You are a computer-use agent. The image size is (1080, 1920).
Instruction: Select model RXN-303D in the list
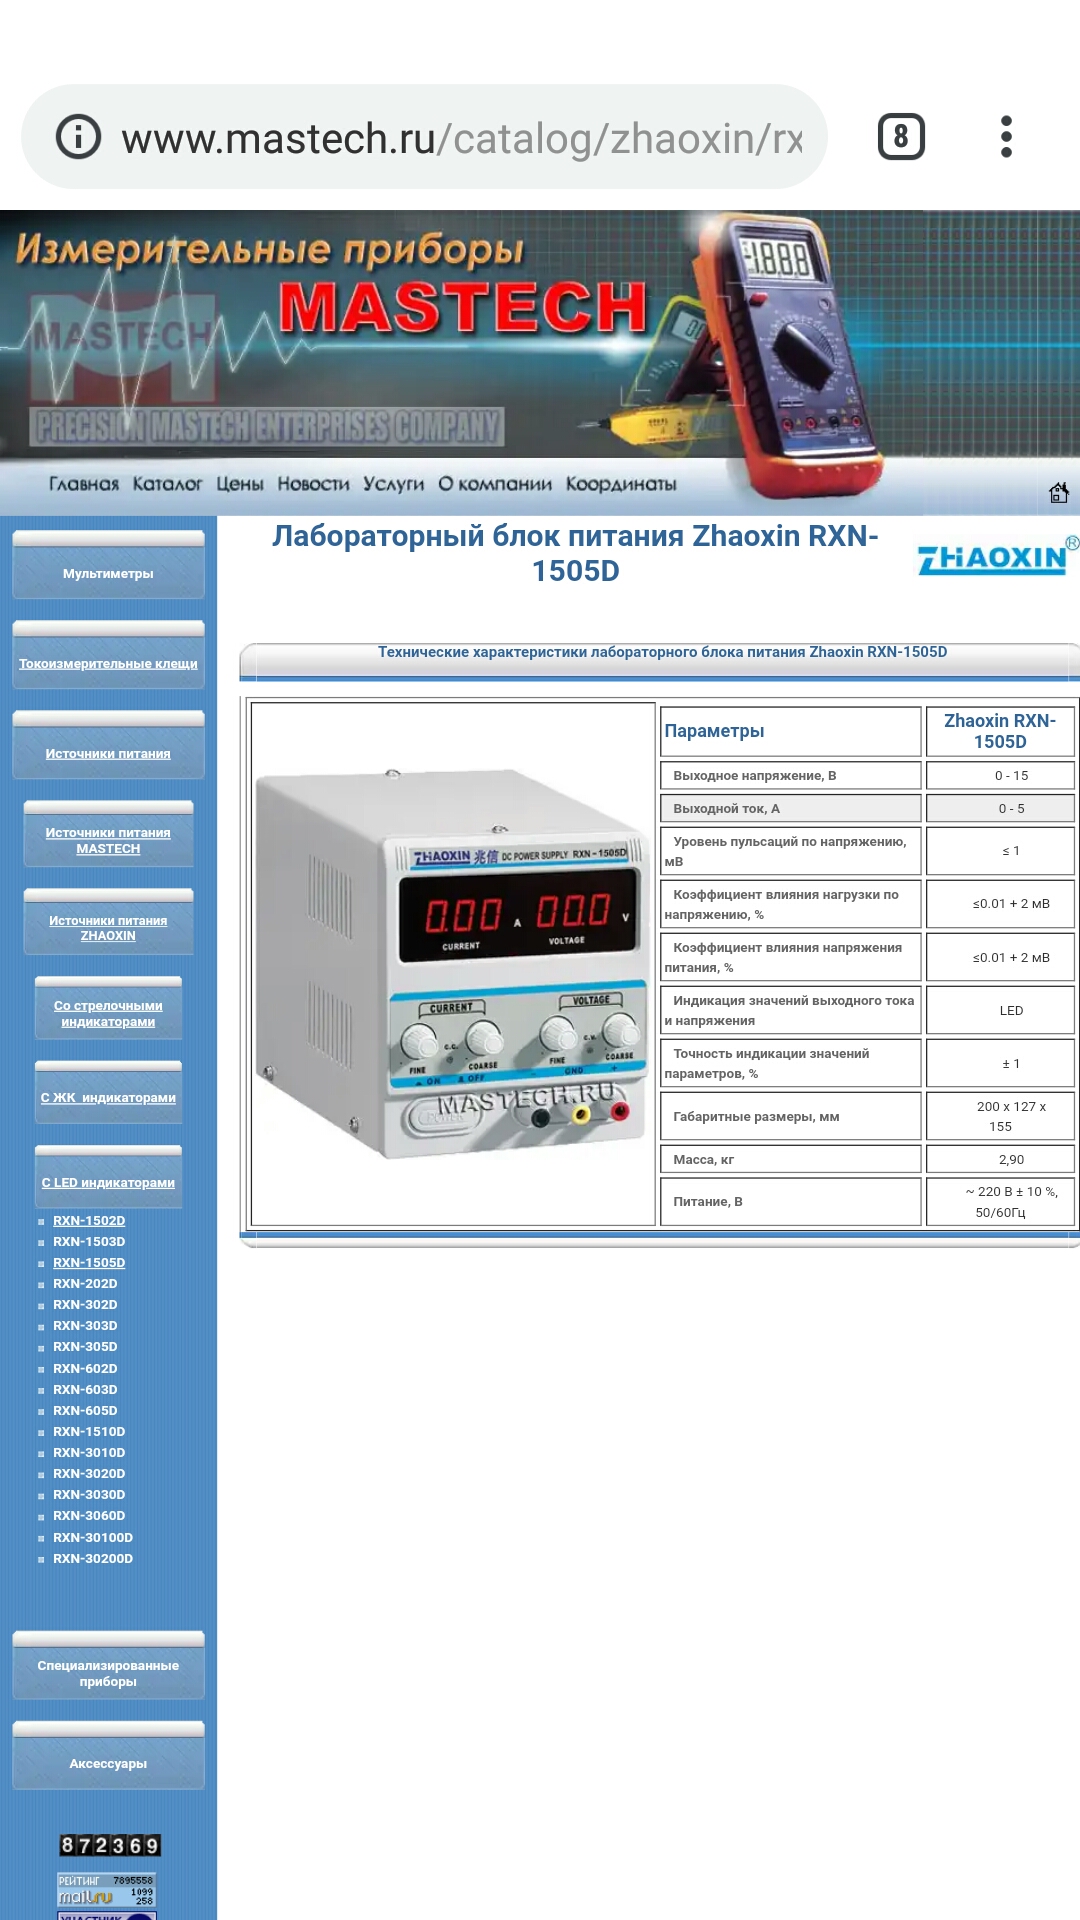(x=85, y=1325)
